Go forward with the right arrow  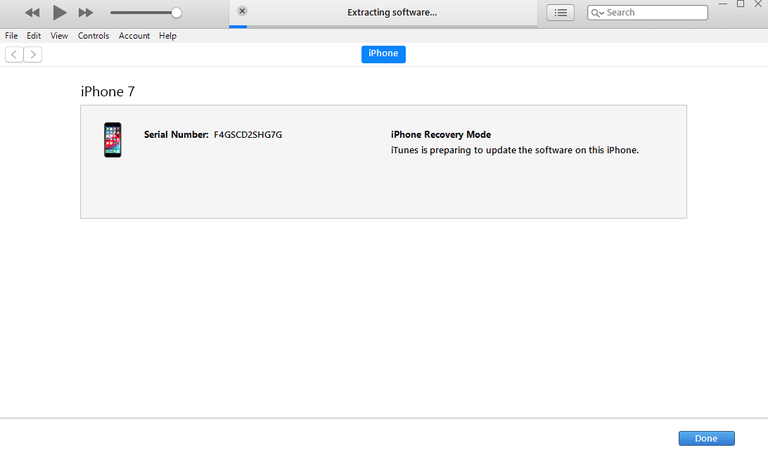pyautogui.click(x=33, y=54)
